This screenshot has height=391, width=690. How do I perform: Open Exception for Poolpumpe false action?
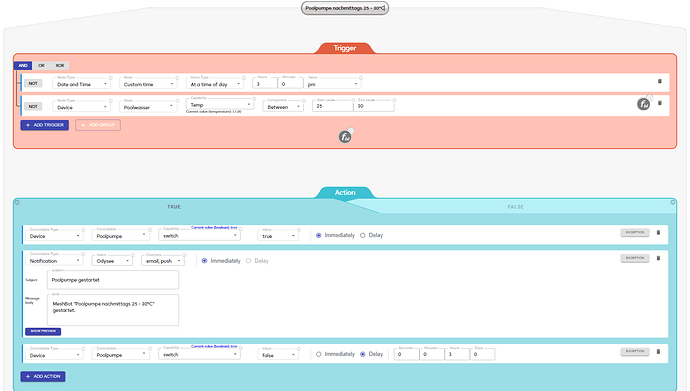(635, 351)
